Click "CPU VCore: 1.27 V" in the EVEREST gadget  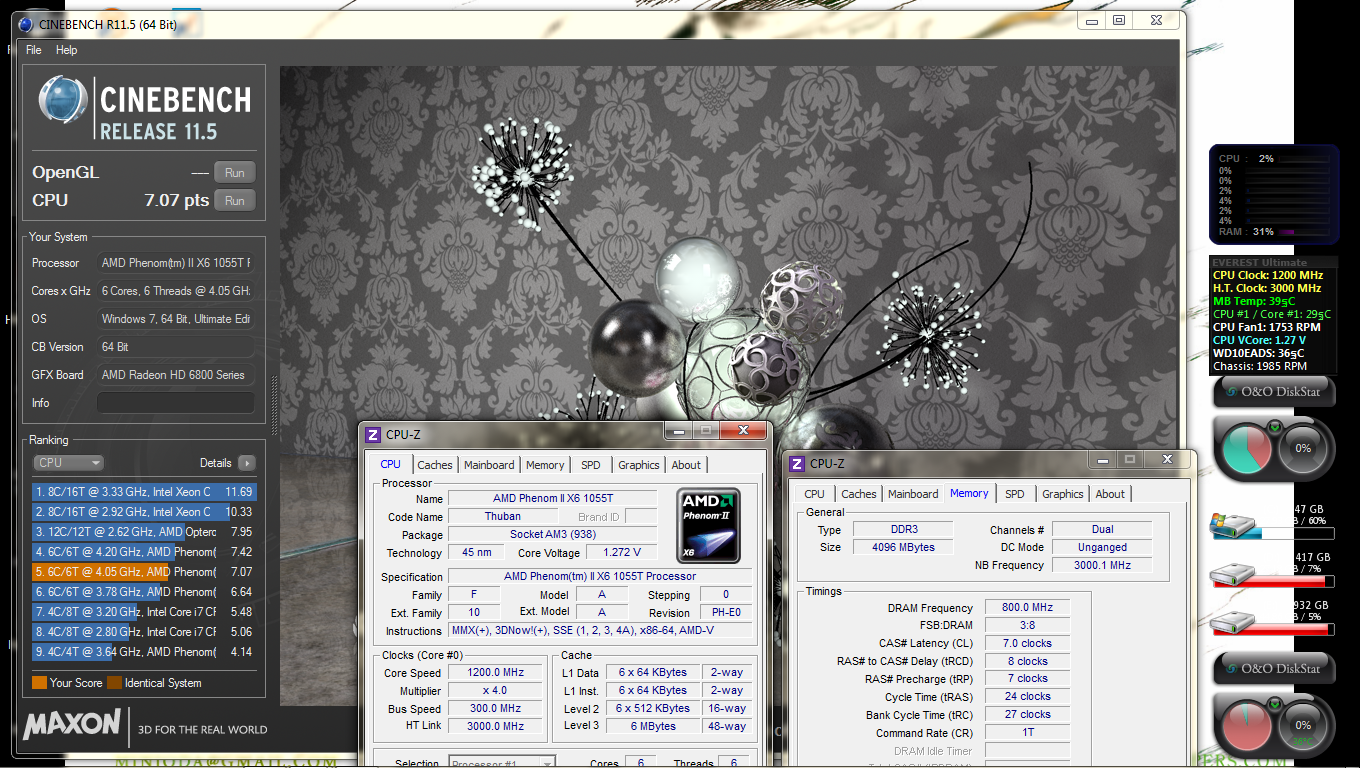[x=1262, y=340]
